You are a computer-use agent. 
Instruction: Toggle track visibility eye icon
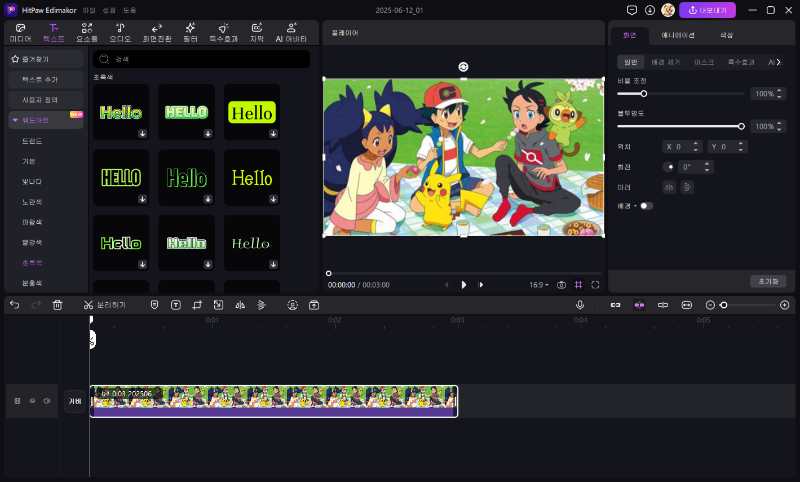point(32,401)
